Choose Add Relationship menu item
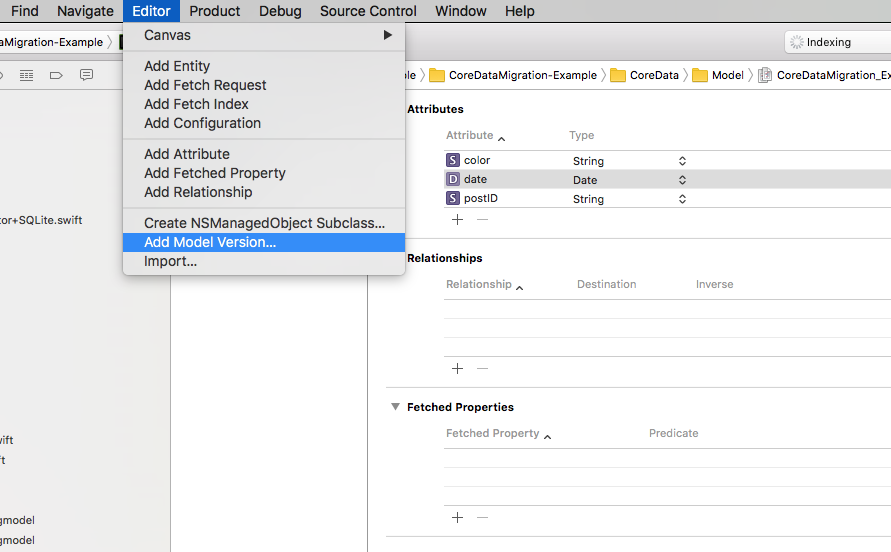 click(264, 192)
